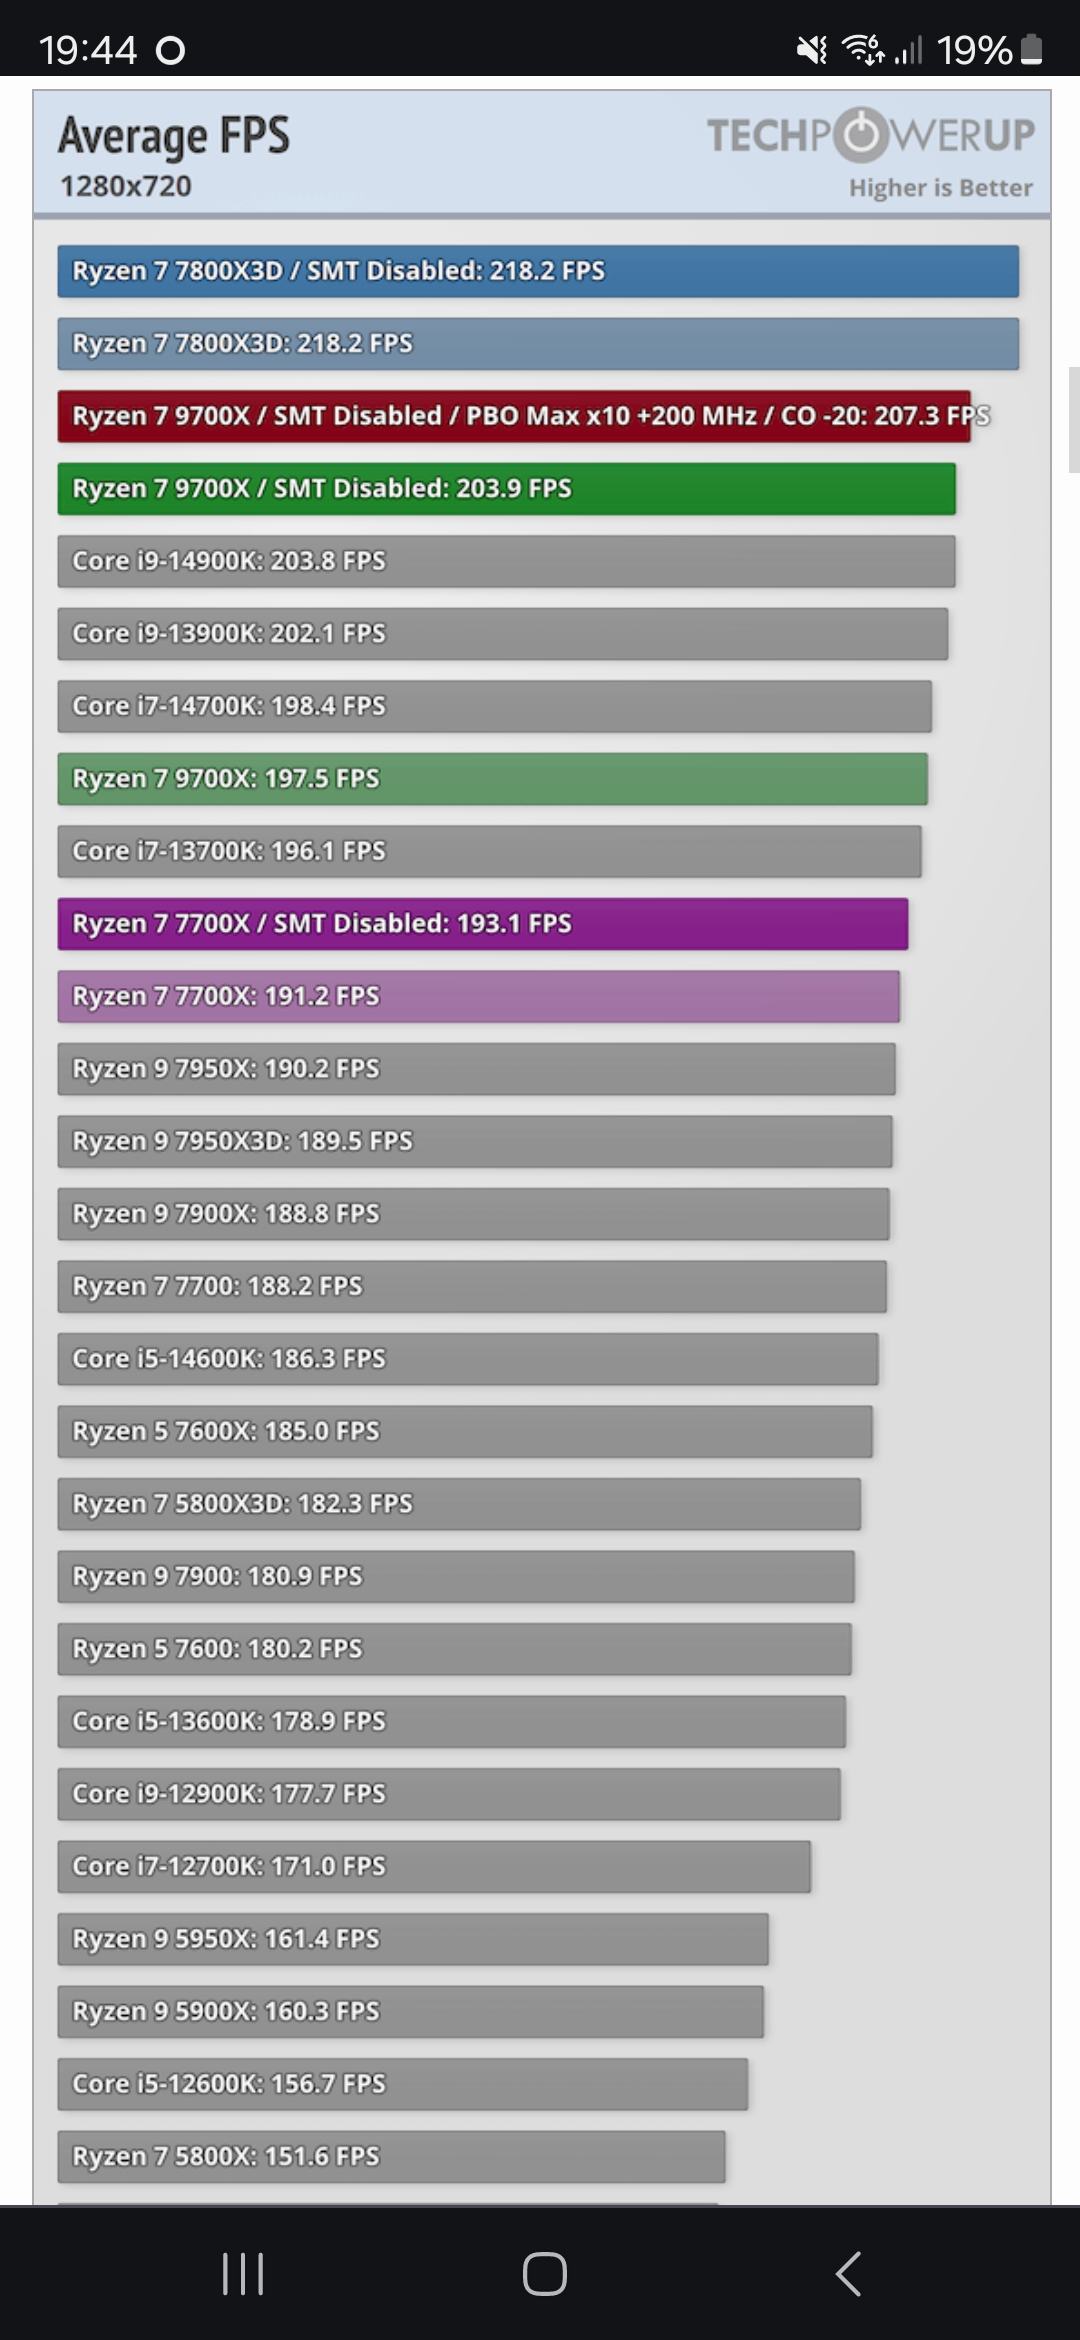Tap the purple Ryzen 7 7700X SMT Disabled bar
1080x2340 pixels.
click(482, 924)
